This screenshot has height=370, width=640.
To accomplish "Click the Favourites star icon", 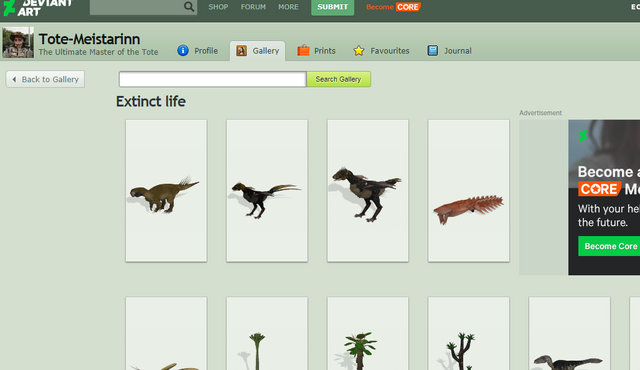I will pos(359,51).
